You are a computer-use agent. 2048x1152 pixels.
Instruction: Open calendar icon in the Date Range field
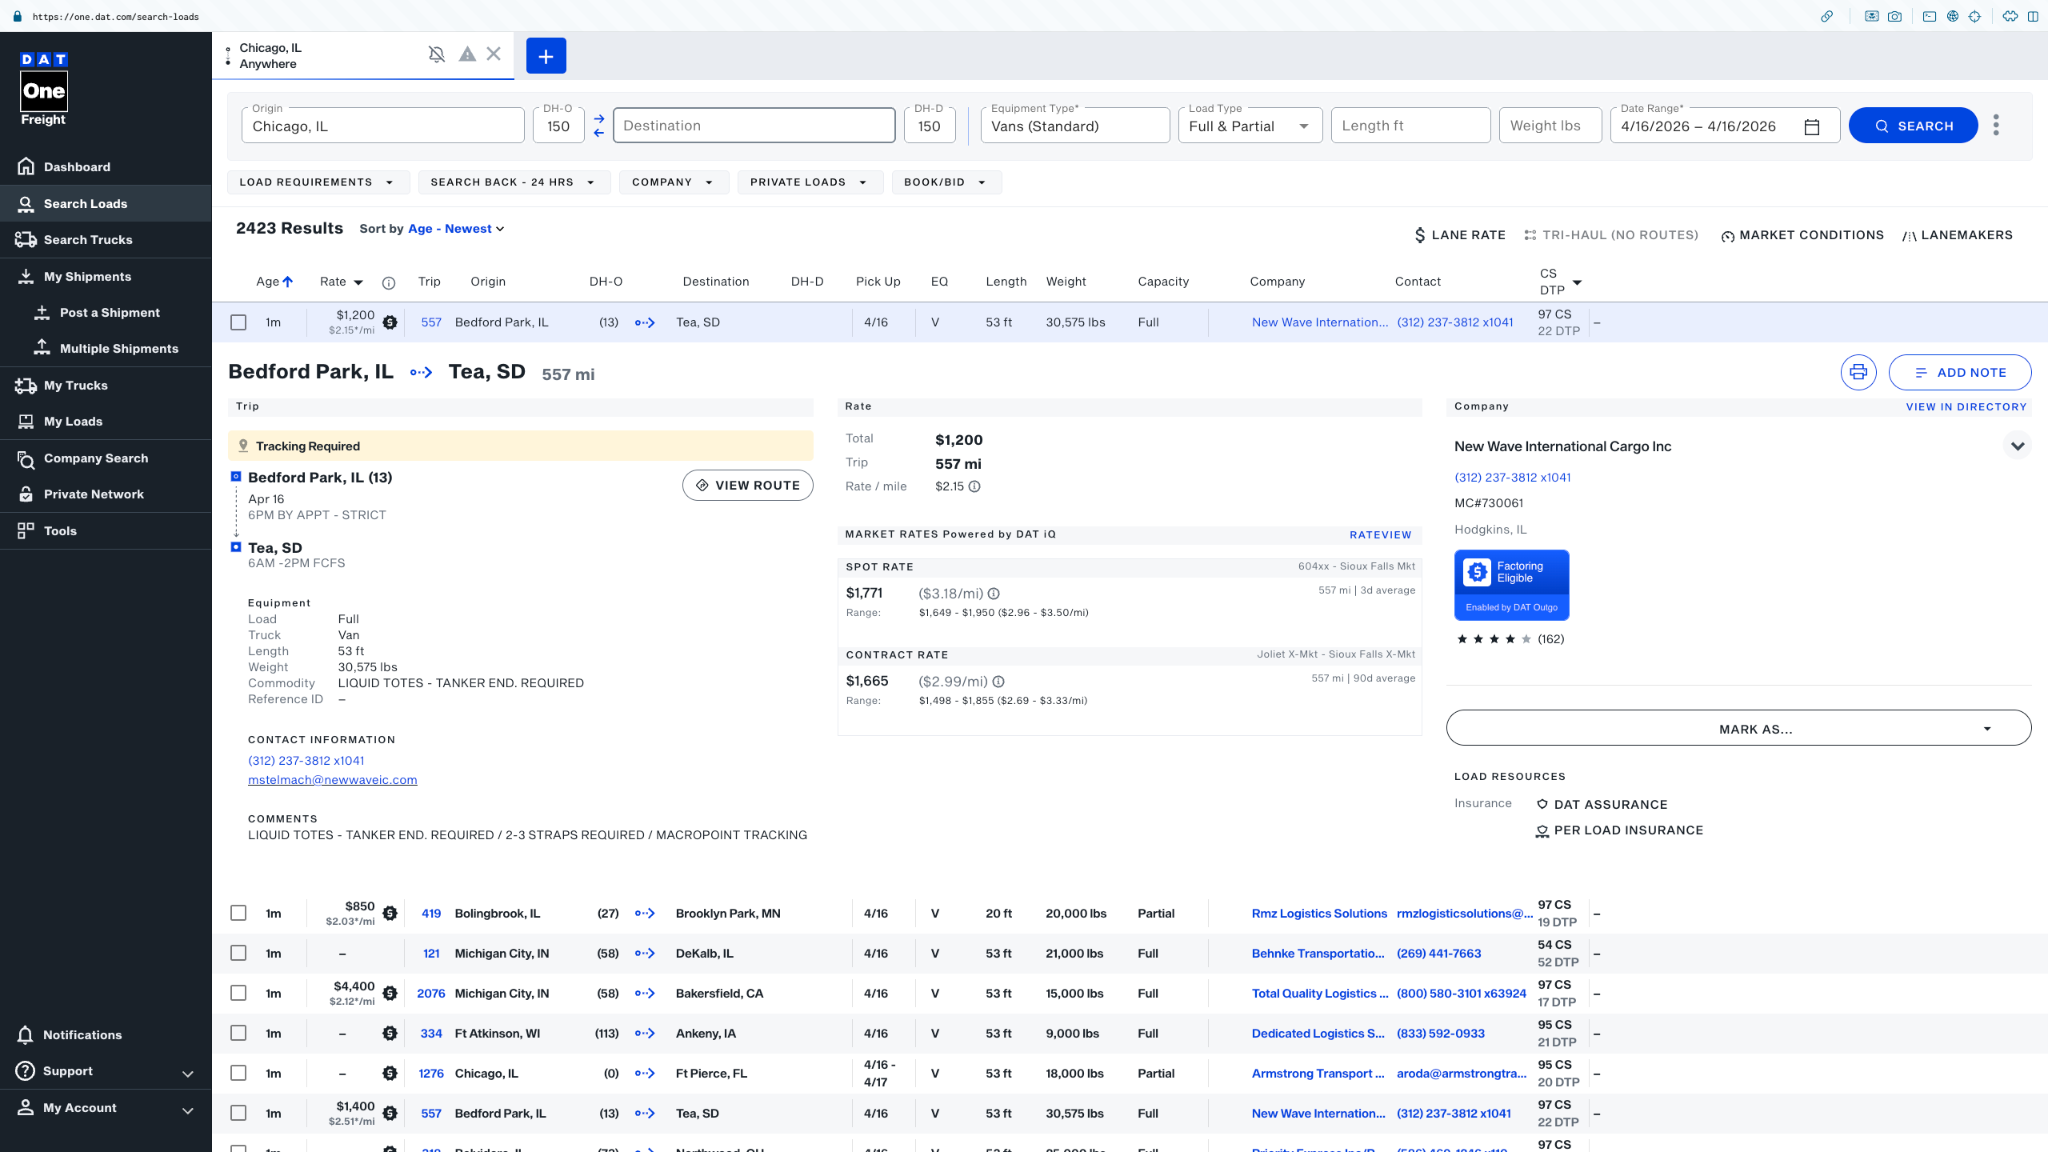click(1811, 127)
